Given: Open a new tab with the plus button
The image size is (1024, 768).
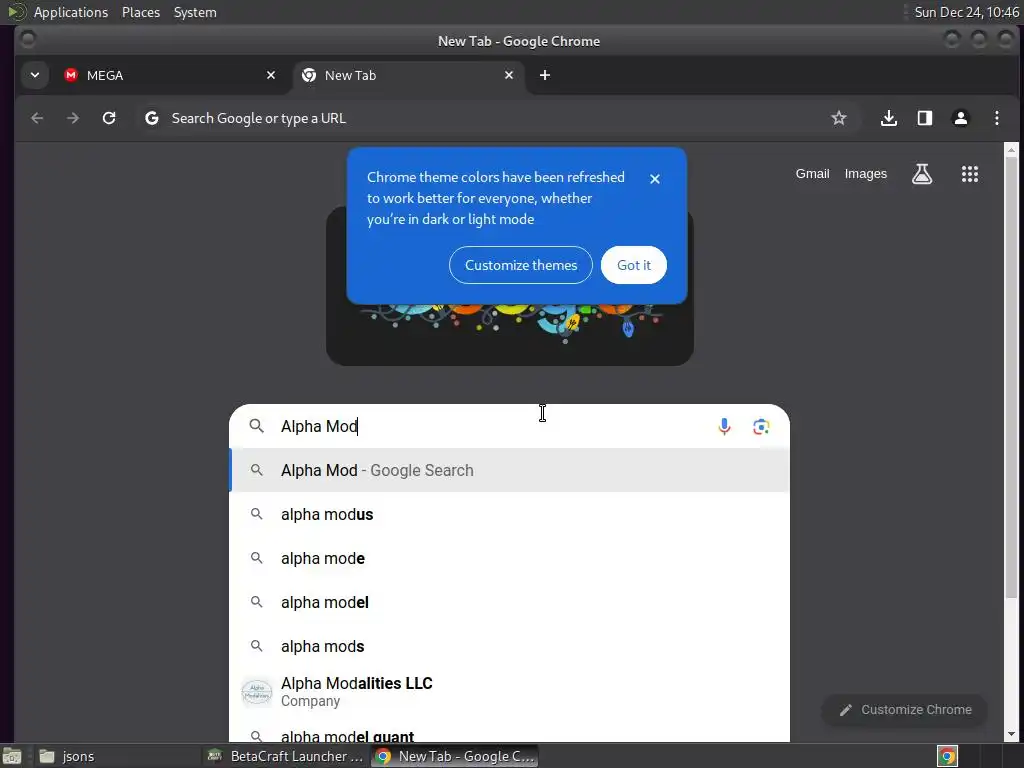Looking at the screenshot, I should pyautogui.click(x=545, y=75).
